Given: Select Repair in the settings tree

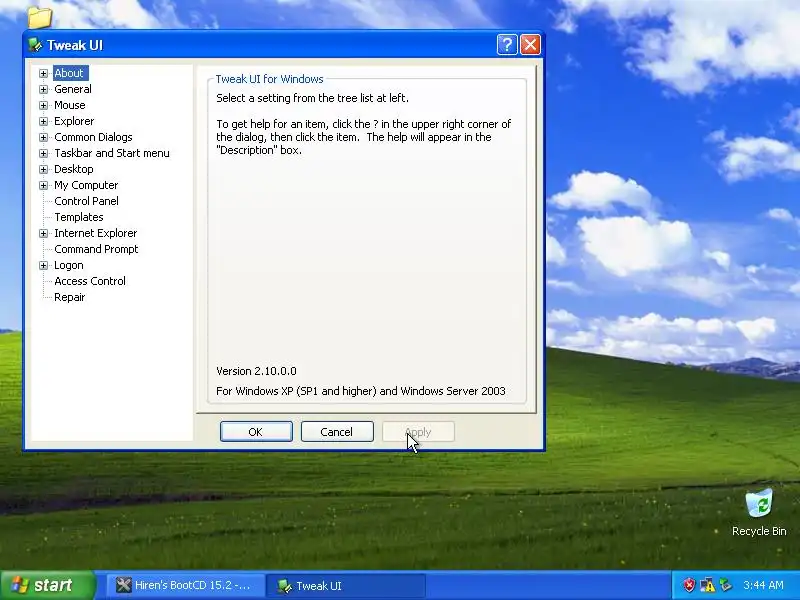Looking at the screenshot, I should (x=70, y=297).
